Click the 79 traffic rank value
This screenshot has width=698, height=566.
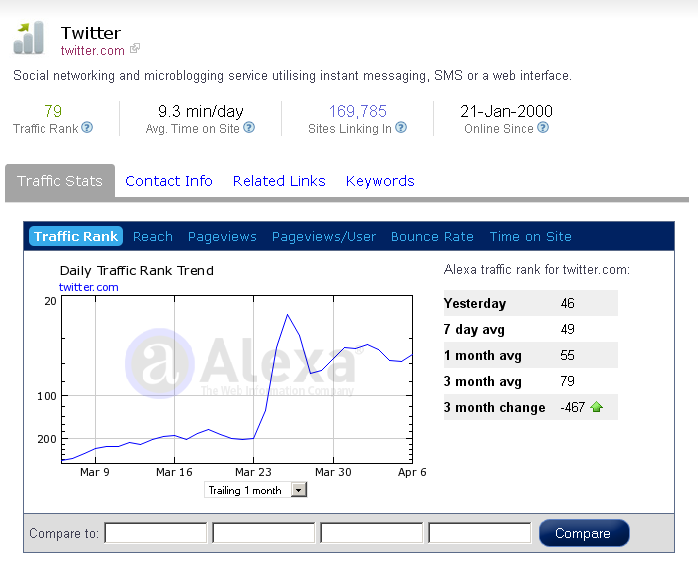point(53,111)
